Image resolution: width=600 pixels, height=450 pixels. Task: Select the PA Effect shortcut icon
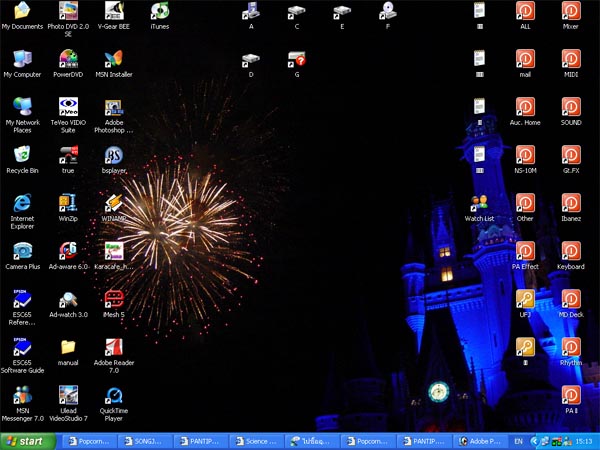tap(525, 251)
